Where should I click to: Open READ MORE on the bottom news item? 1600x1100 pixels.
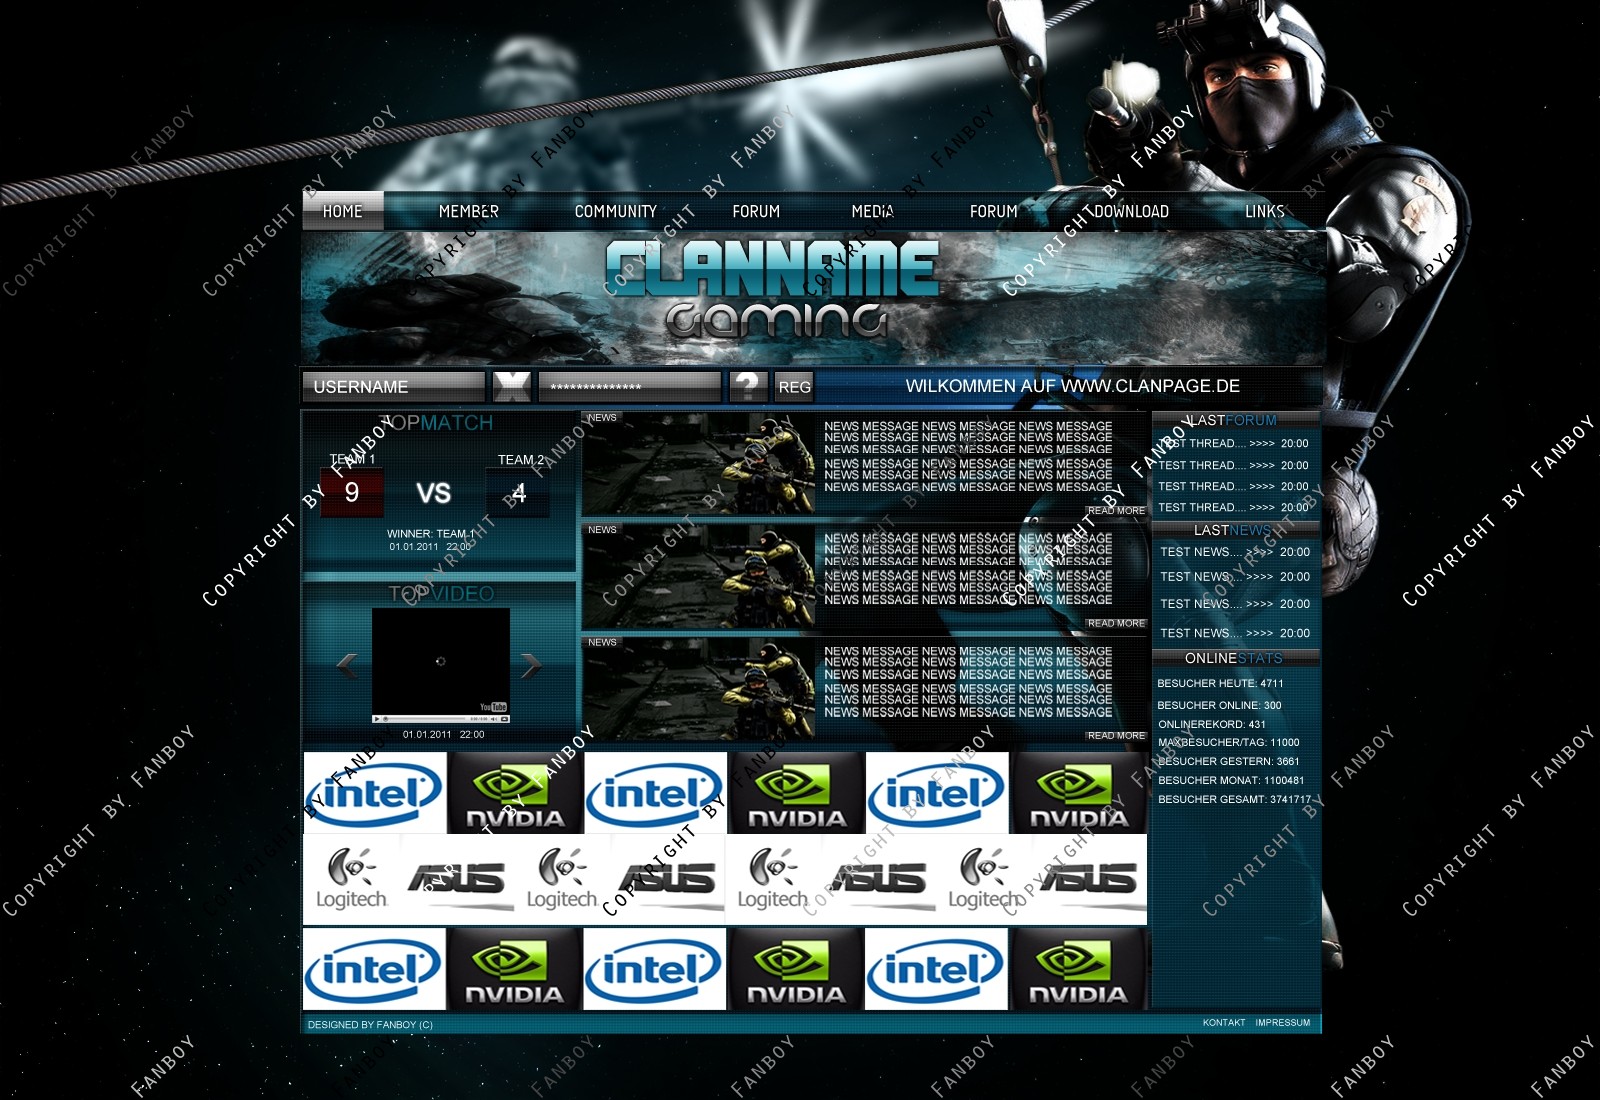pyautogui.click(x=1116, y=735)
